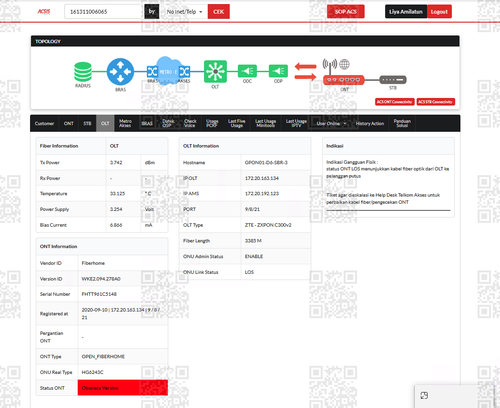500x408 pixels.
Task: Click the ONT Type value OPEN_FIBERHOME
Action: pos(103,356)
